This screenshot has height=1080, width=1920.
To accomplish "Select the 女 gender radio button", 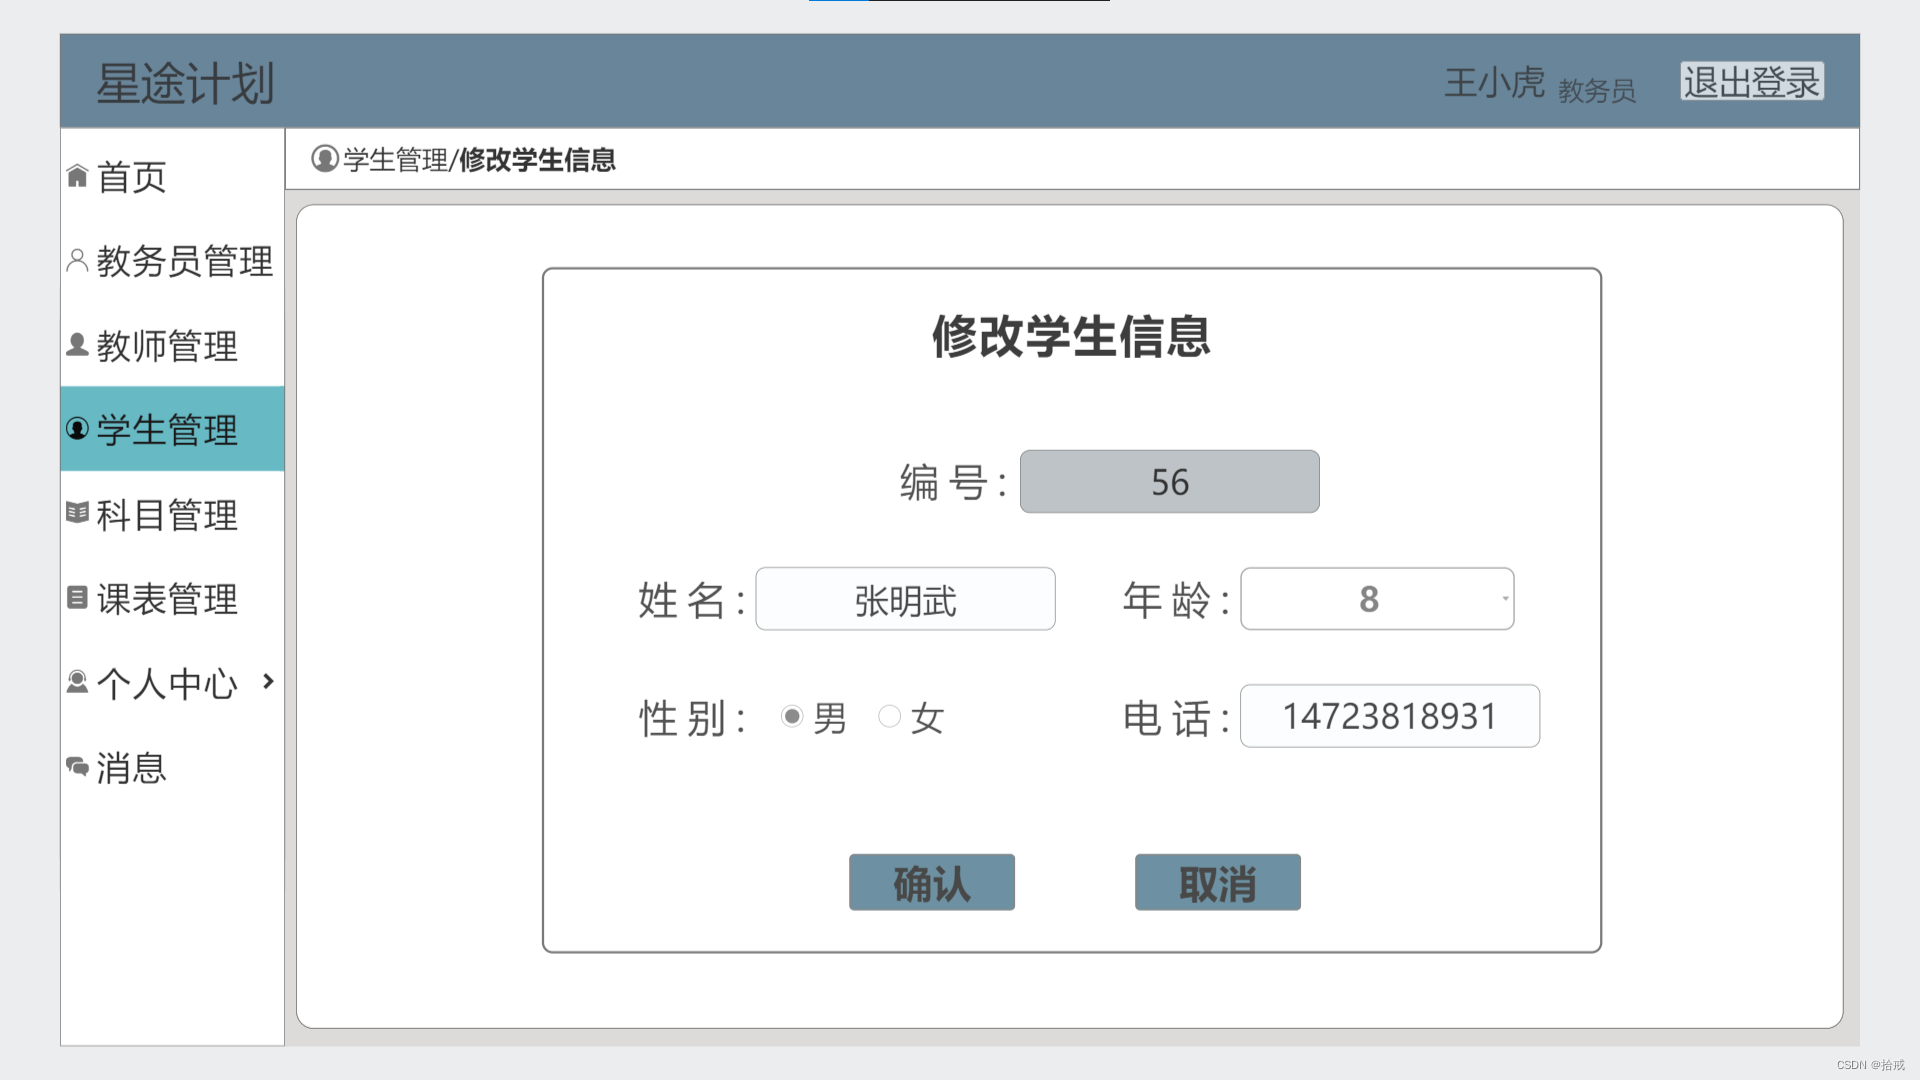I will (889, 716).
